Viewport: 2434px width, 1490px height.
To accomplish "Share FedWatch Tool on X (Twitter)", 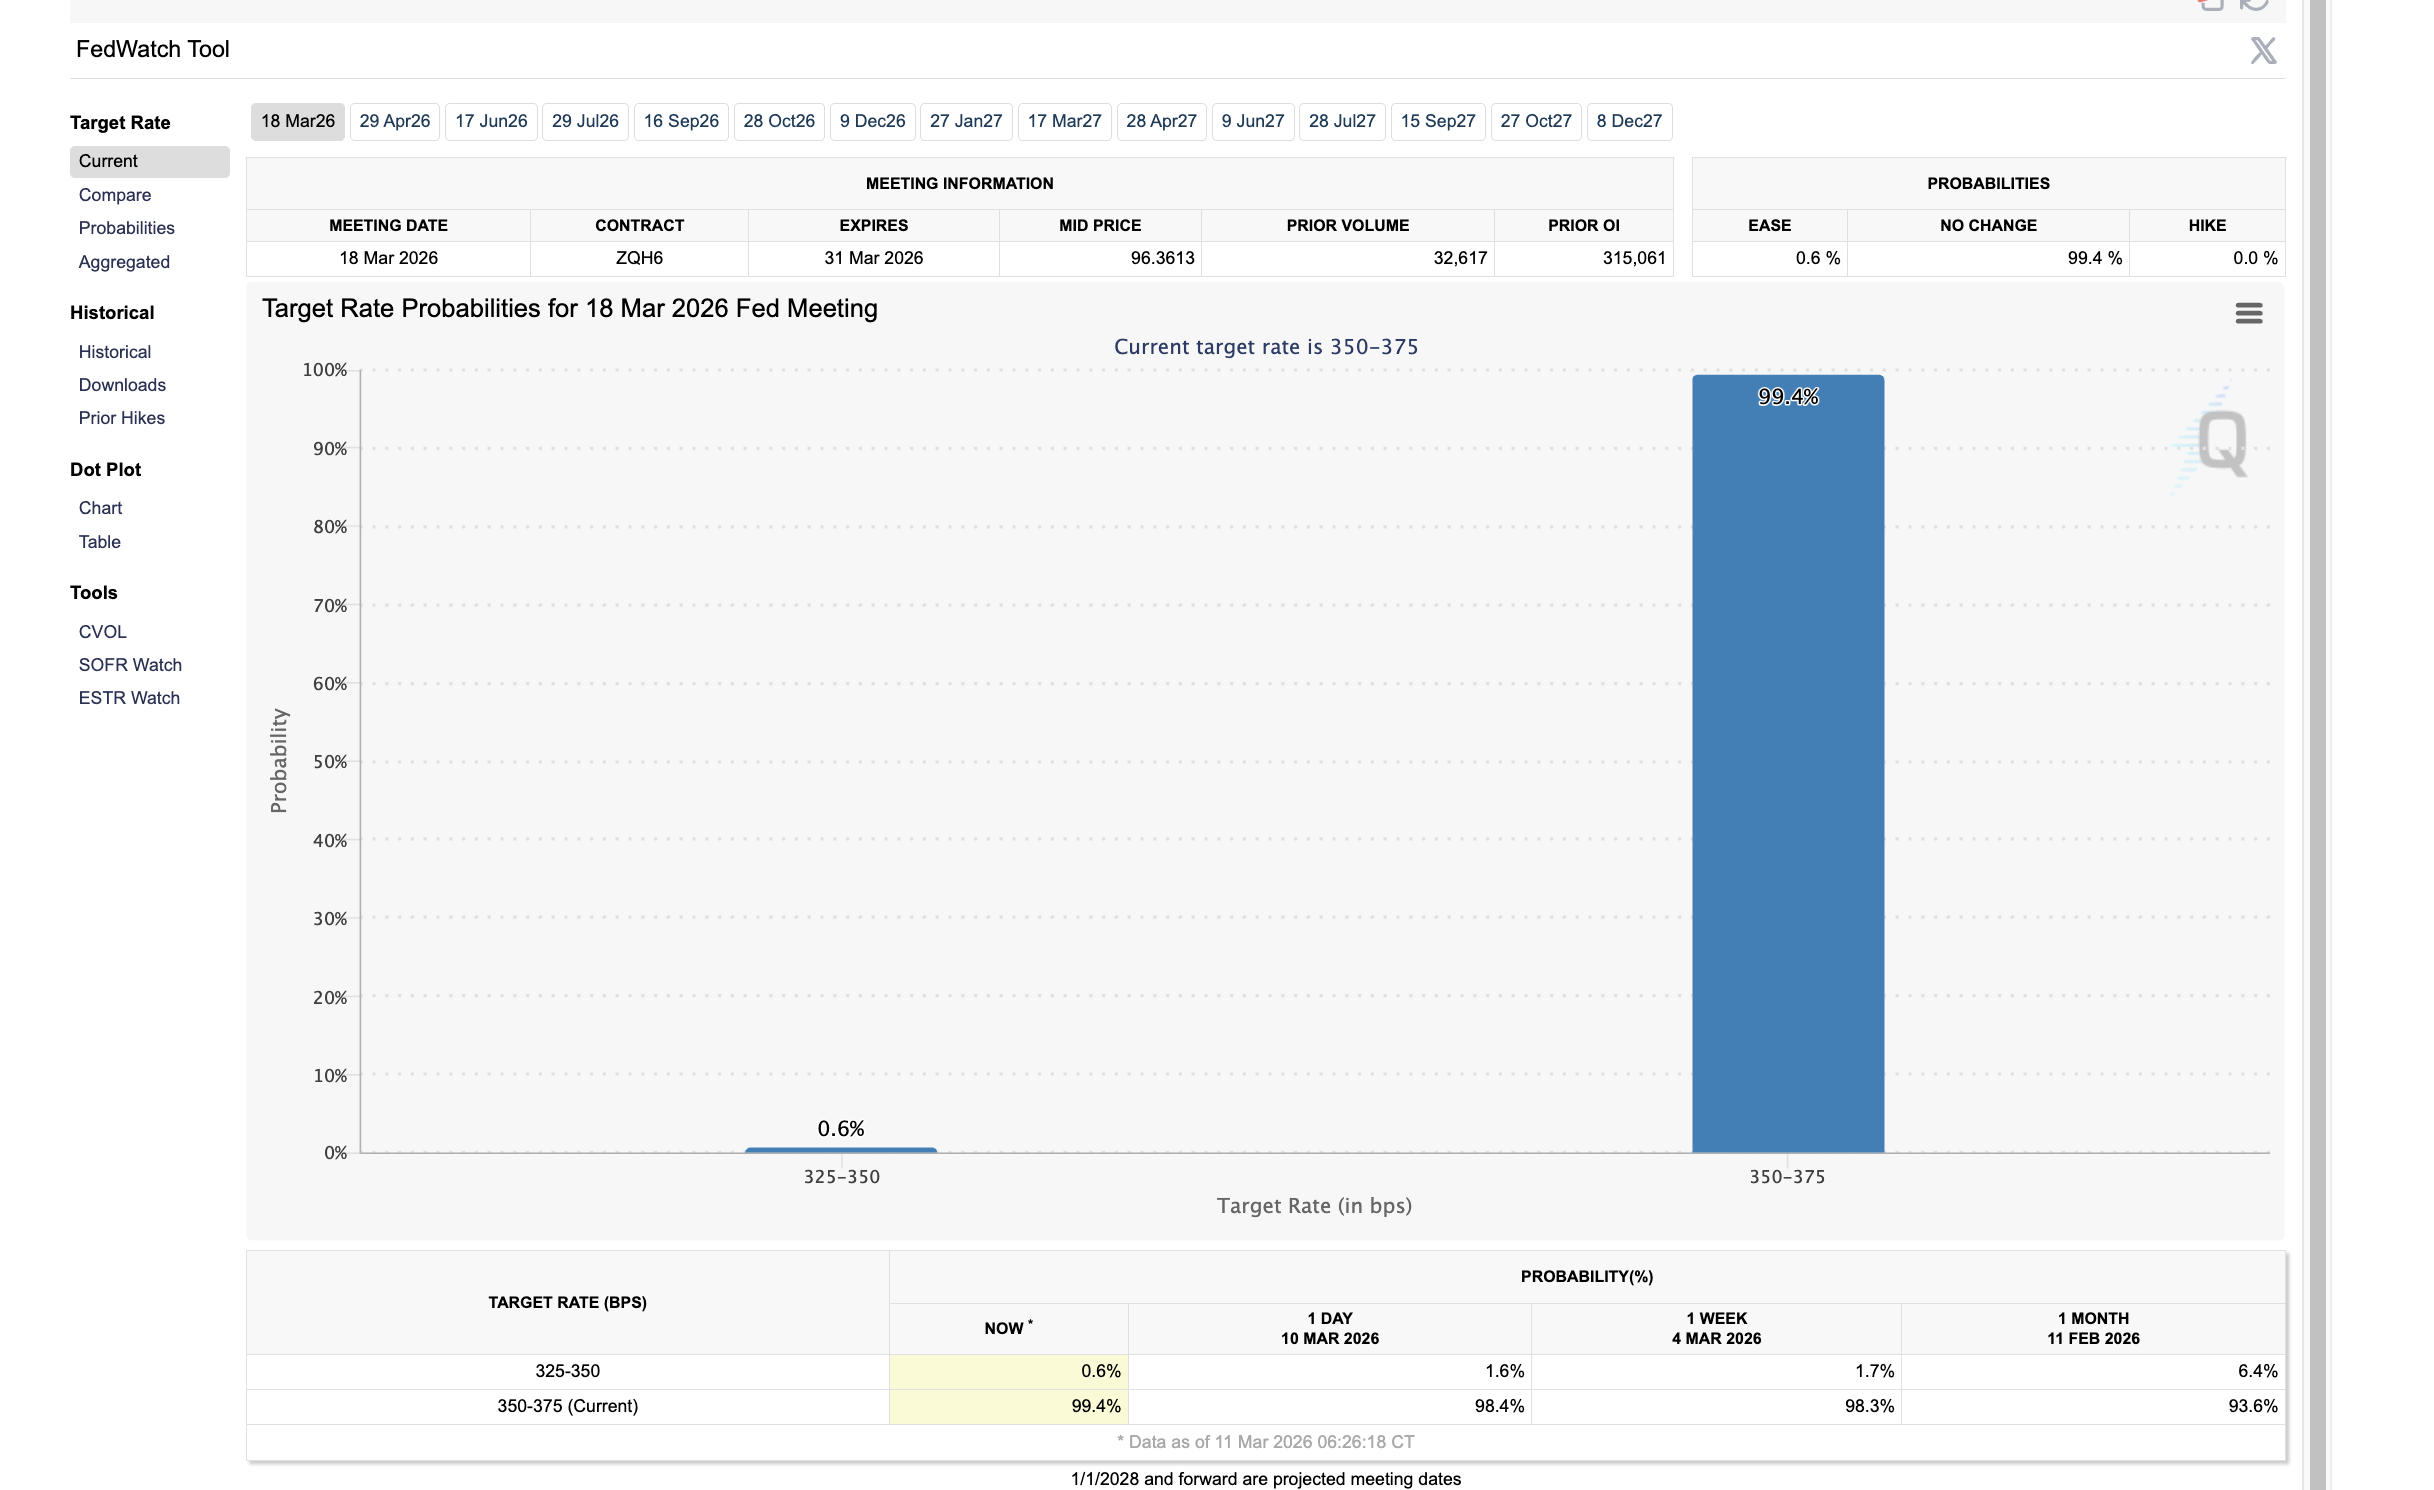I will pos(2262,50).
